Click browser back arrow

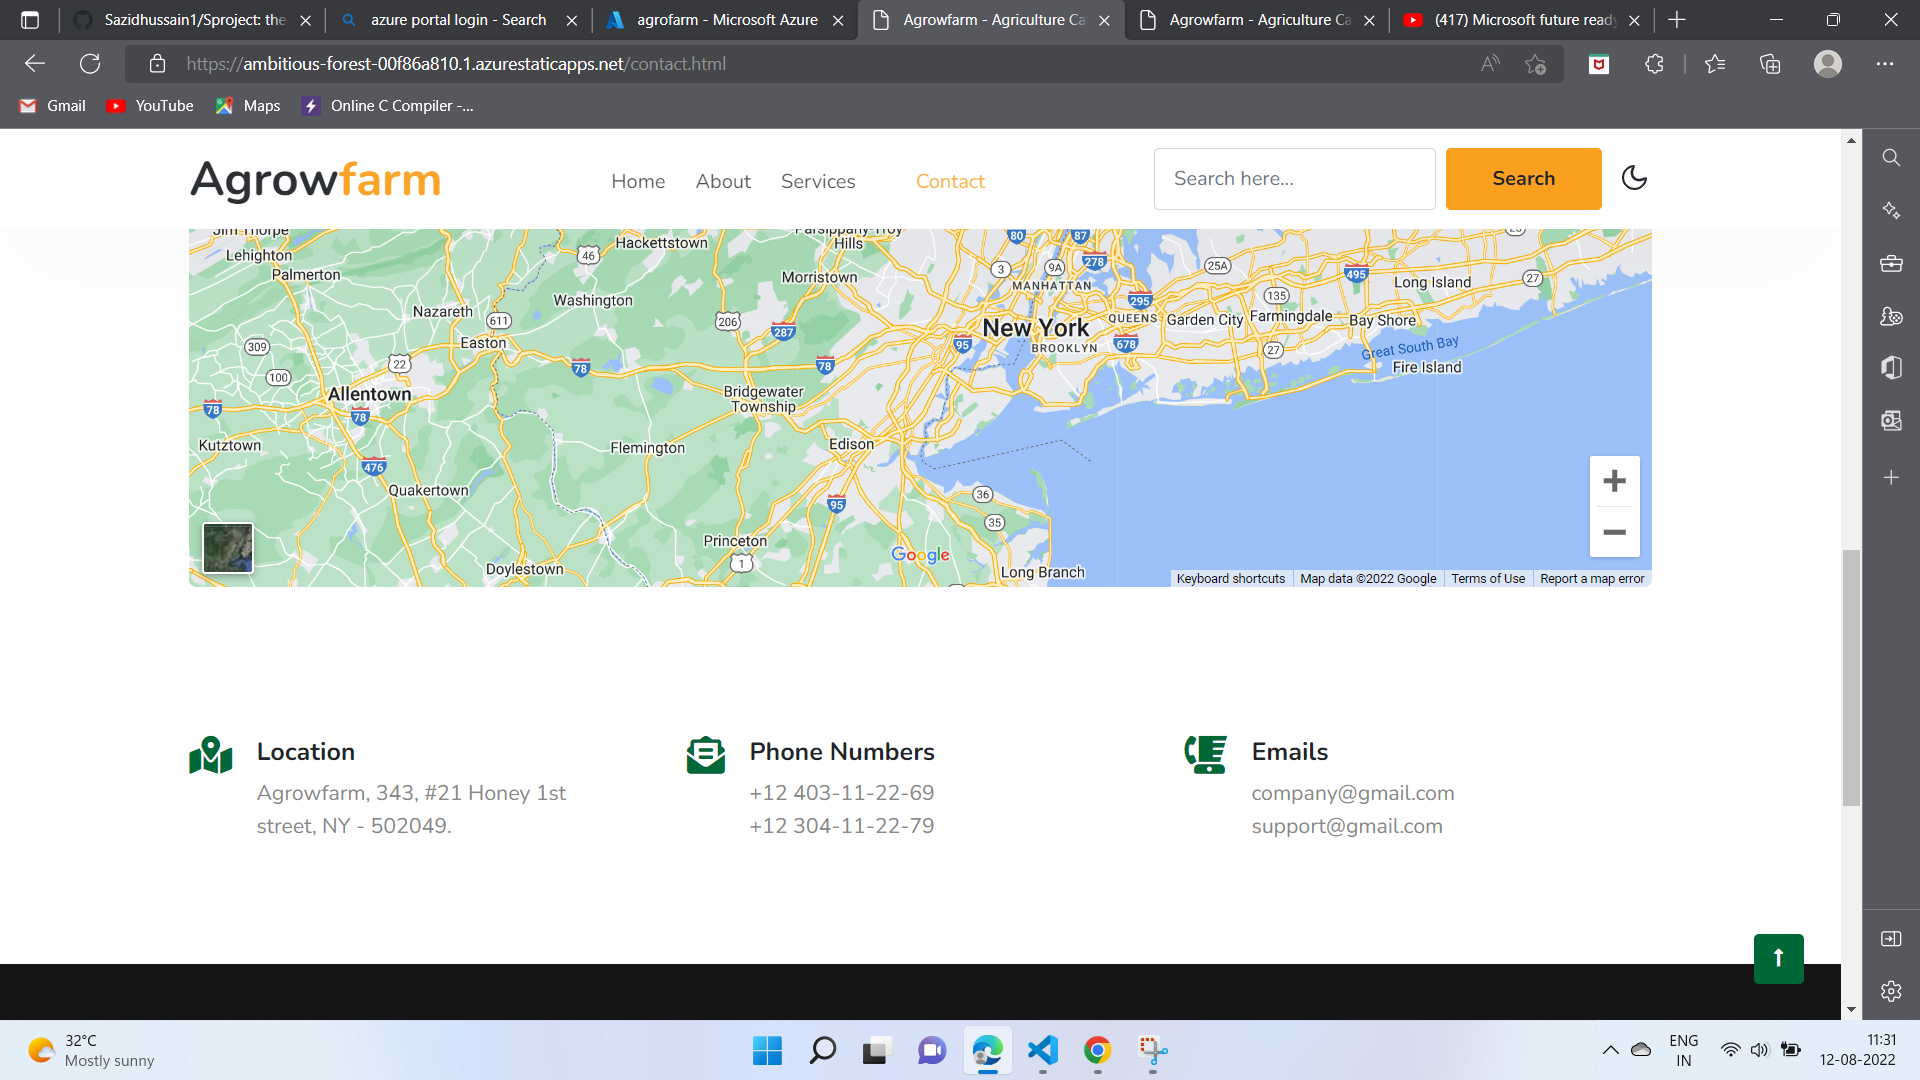35,64
